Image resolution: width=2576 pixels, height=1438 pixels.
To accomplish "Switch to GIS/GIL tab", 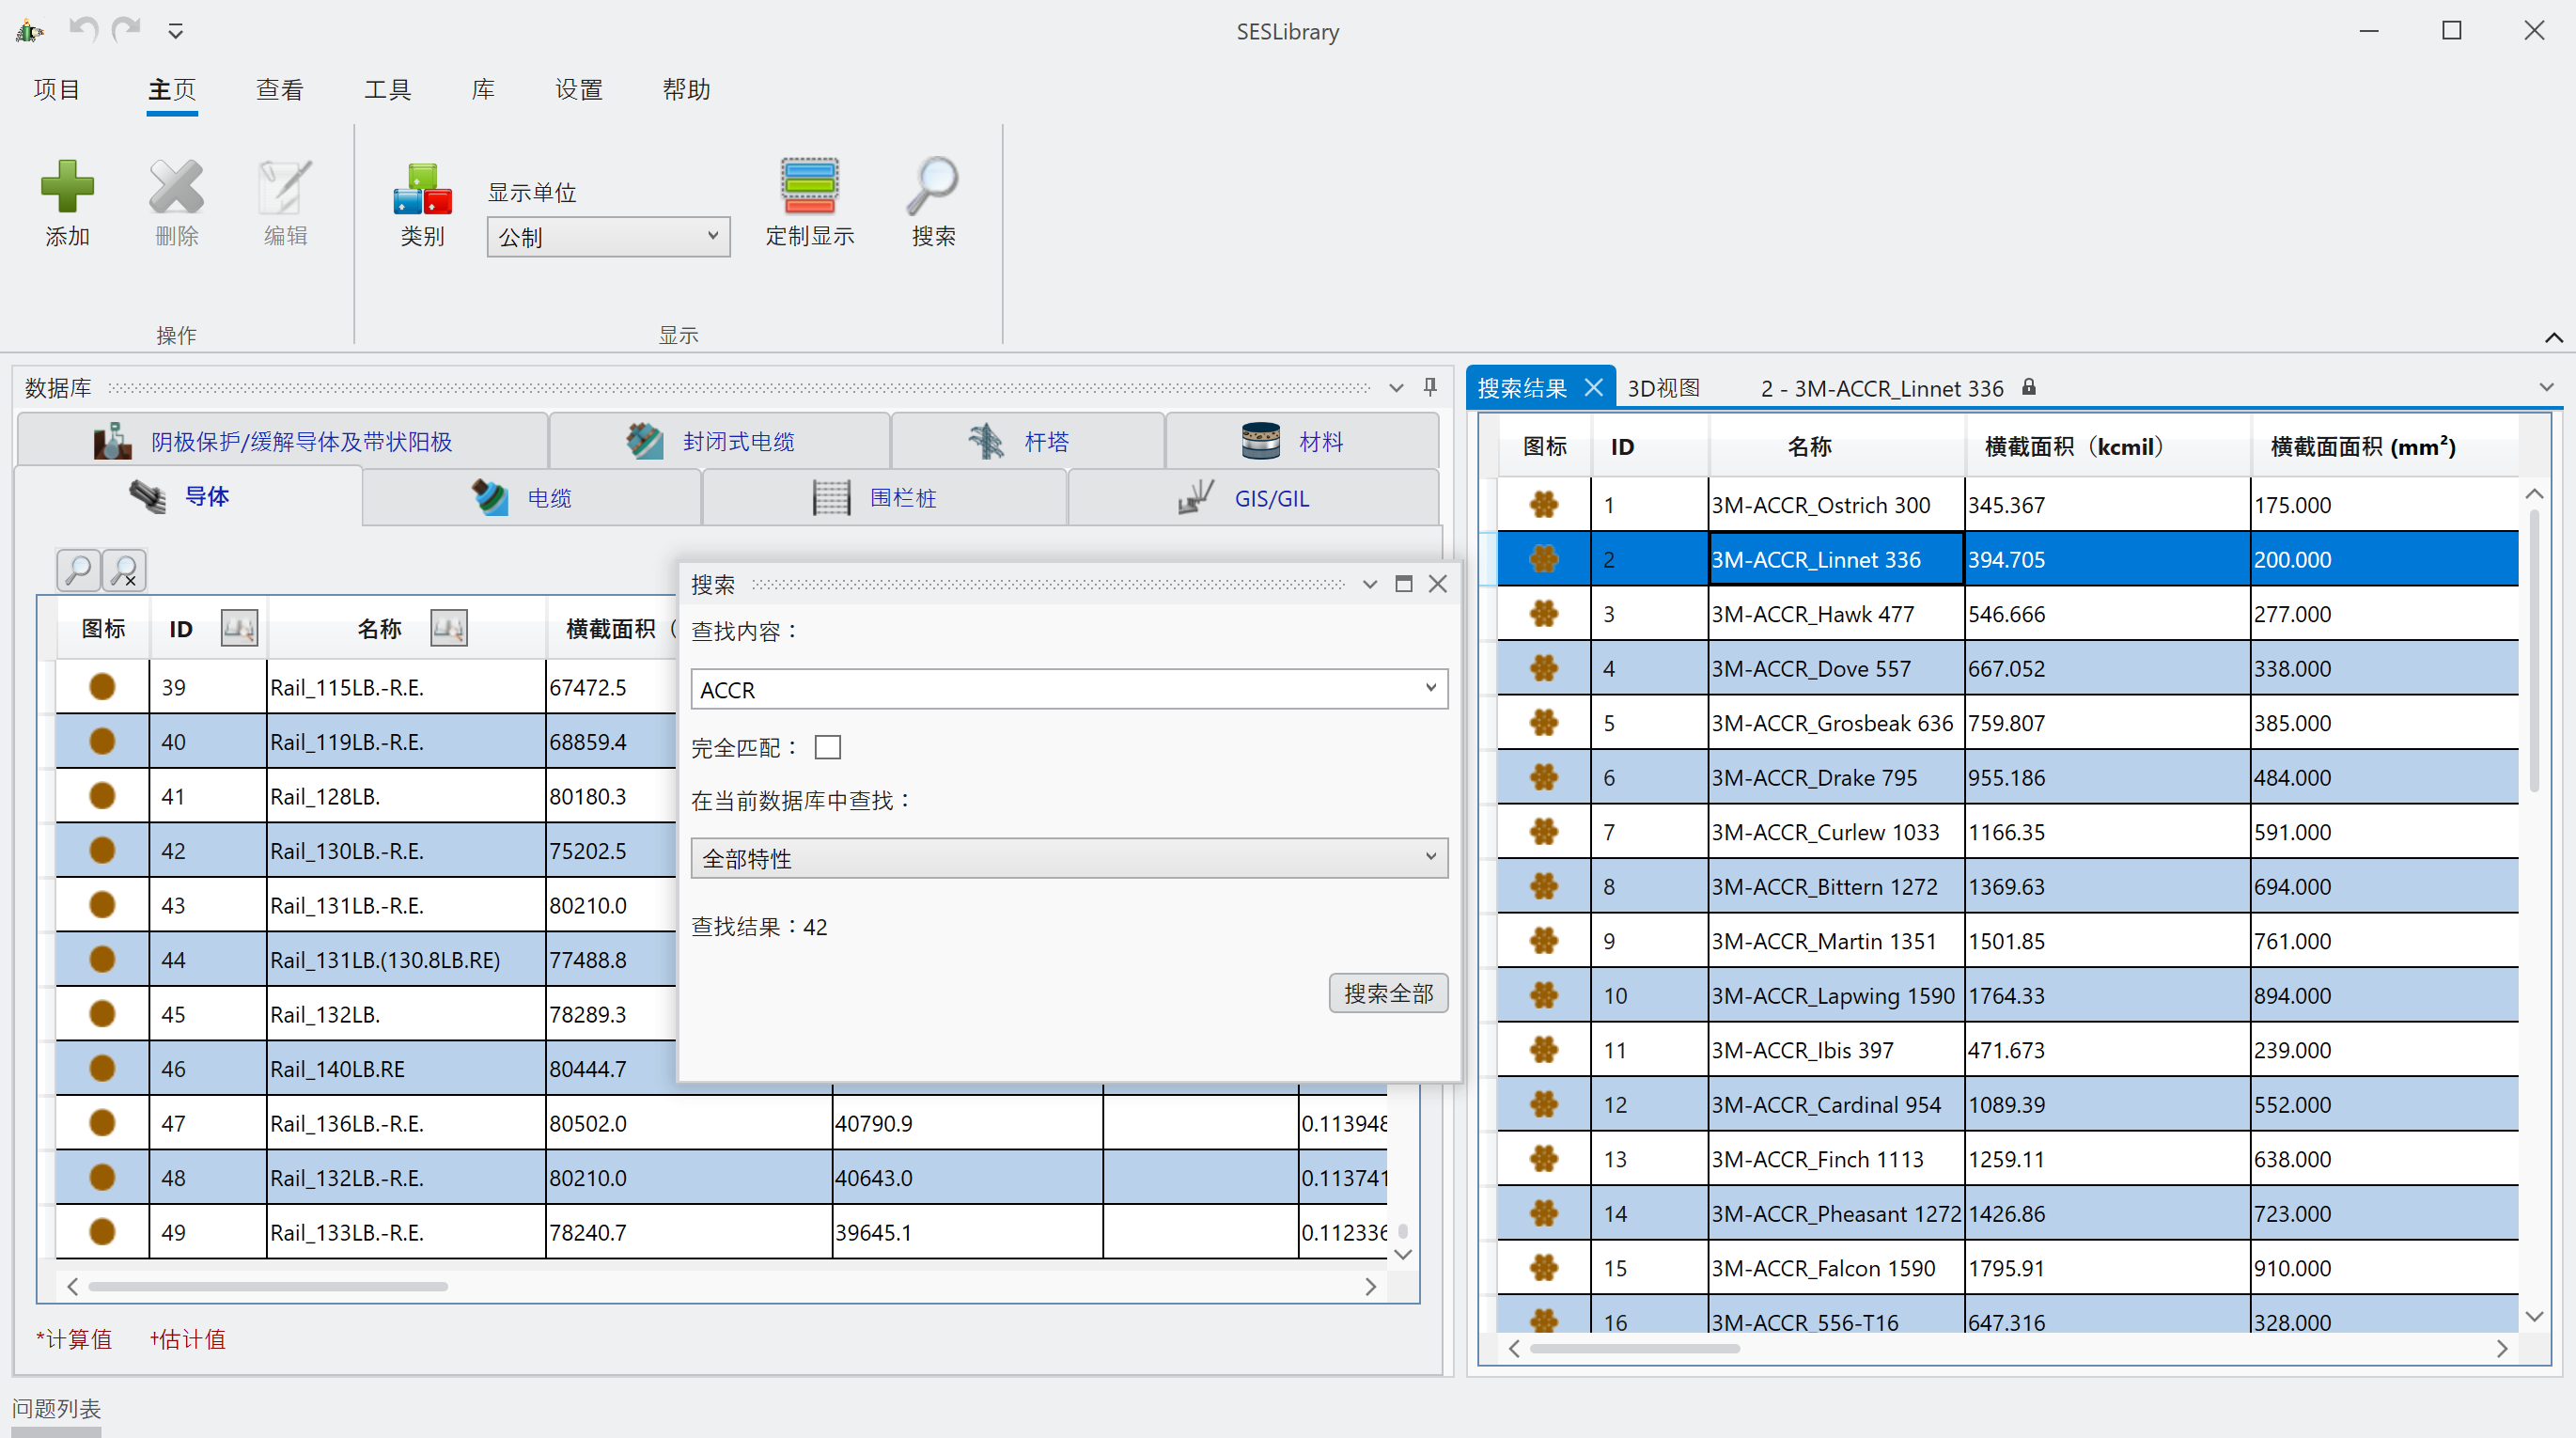I will pos(1253,497).
